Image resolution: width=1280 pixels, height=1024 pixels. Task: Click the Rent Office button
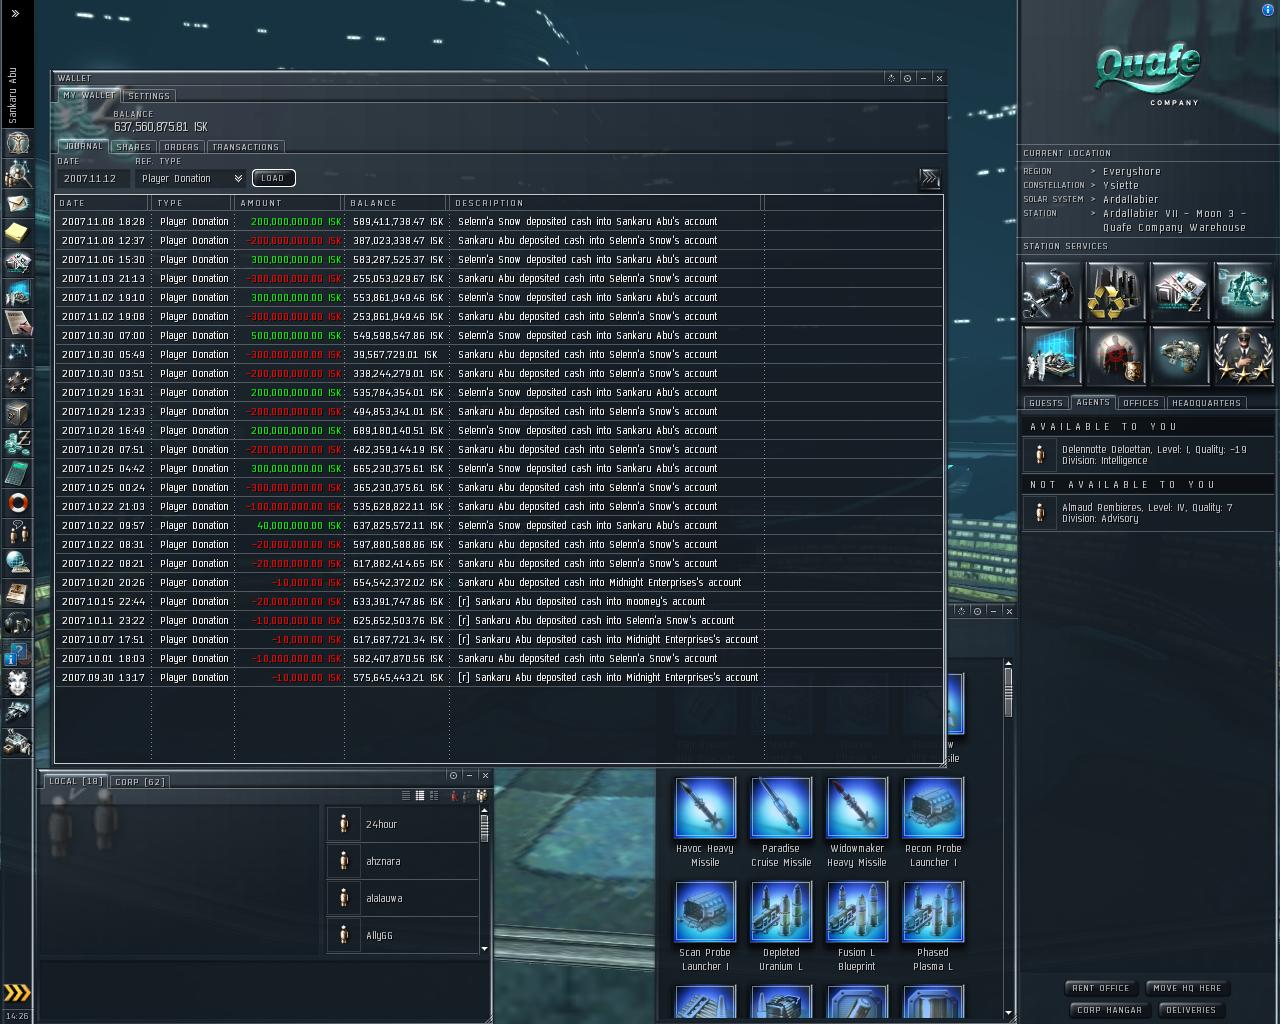pos(1101,988)
